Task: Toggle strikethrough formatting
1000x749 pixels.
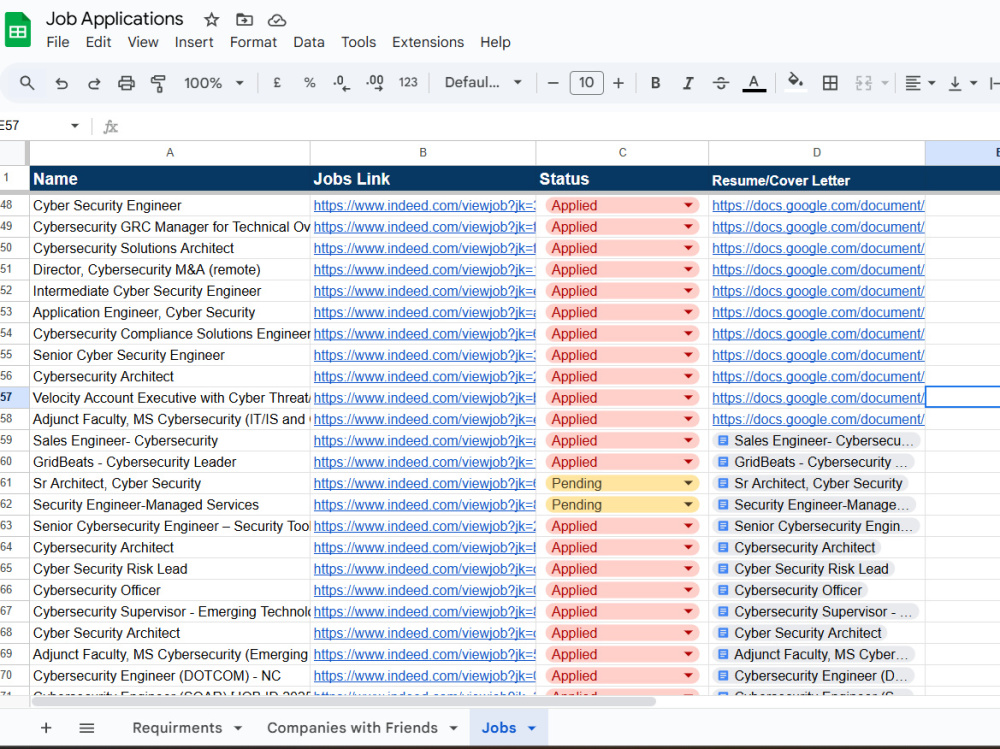Action: click(x=721, y=83)
